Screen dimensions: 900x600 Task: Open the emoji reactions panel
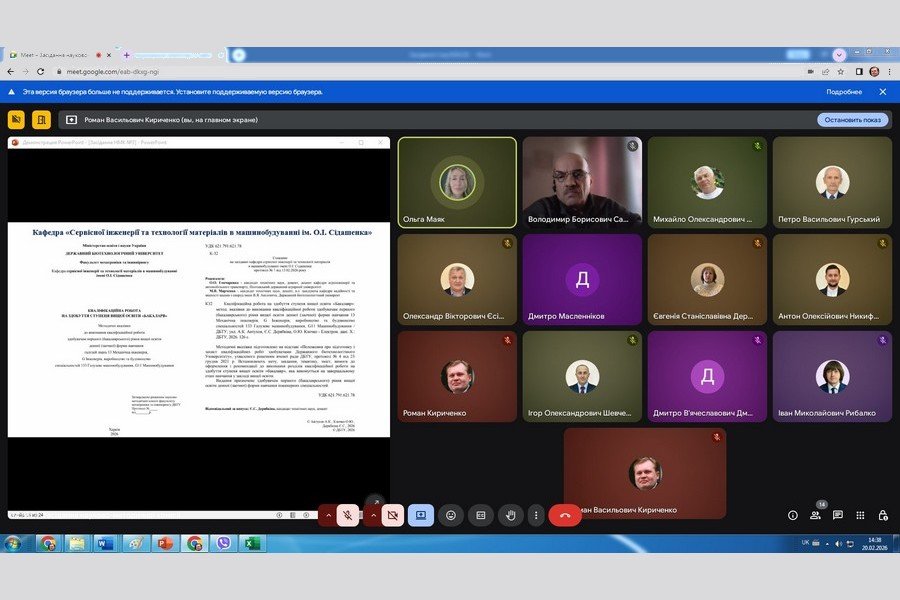451,515
